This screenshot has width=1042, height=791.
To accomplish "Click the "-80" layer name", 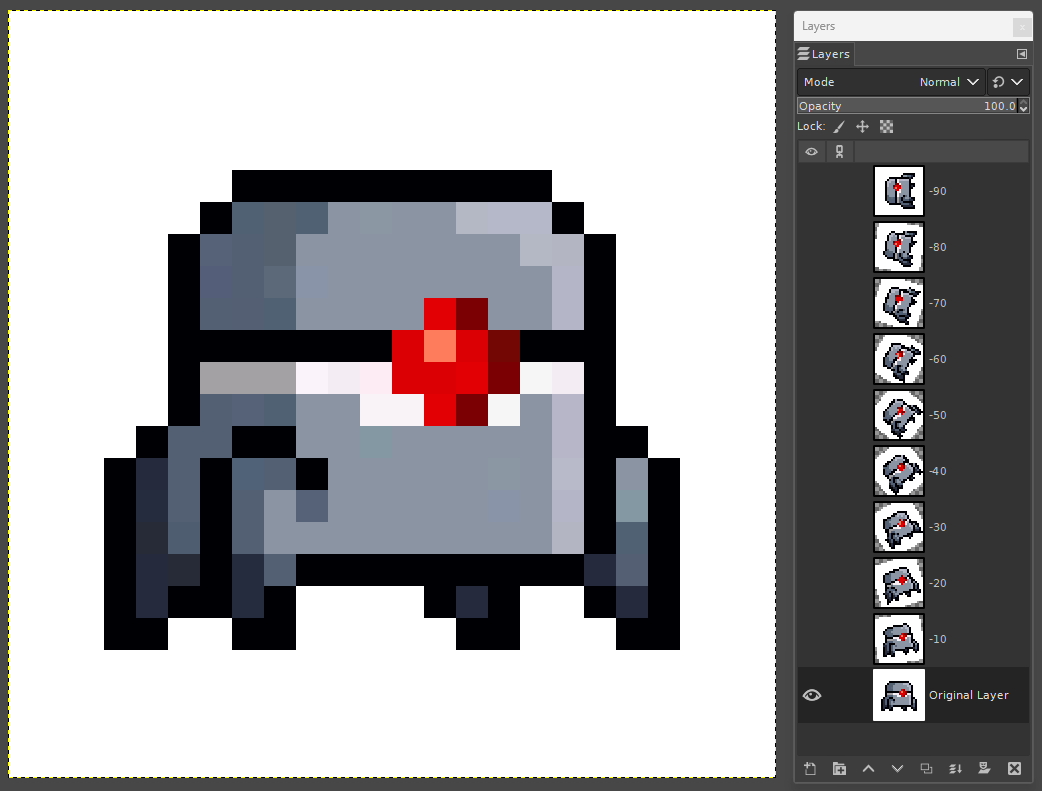I will pyautogui.click(x=938, y=247).
